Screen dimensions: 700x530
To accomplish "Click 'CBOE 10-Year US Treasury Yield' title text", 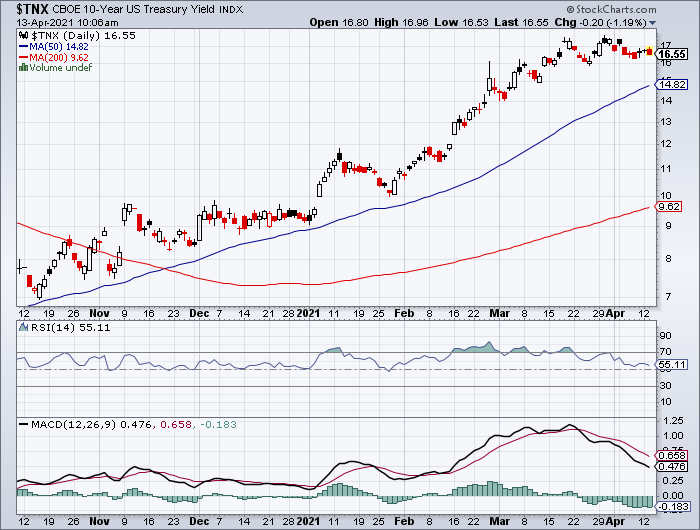I will (133, 9).
